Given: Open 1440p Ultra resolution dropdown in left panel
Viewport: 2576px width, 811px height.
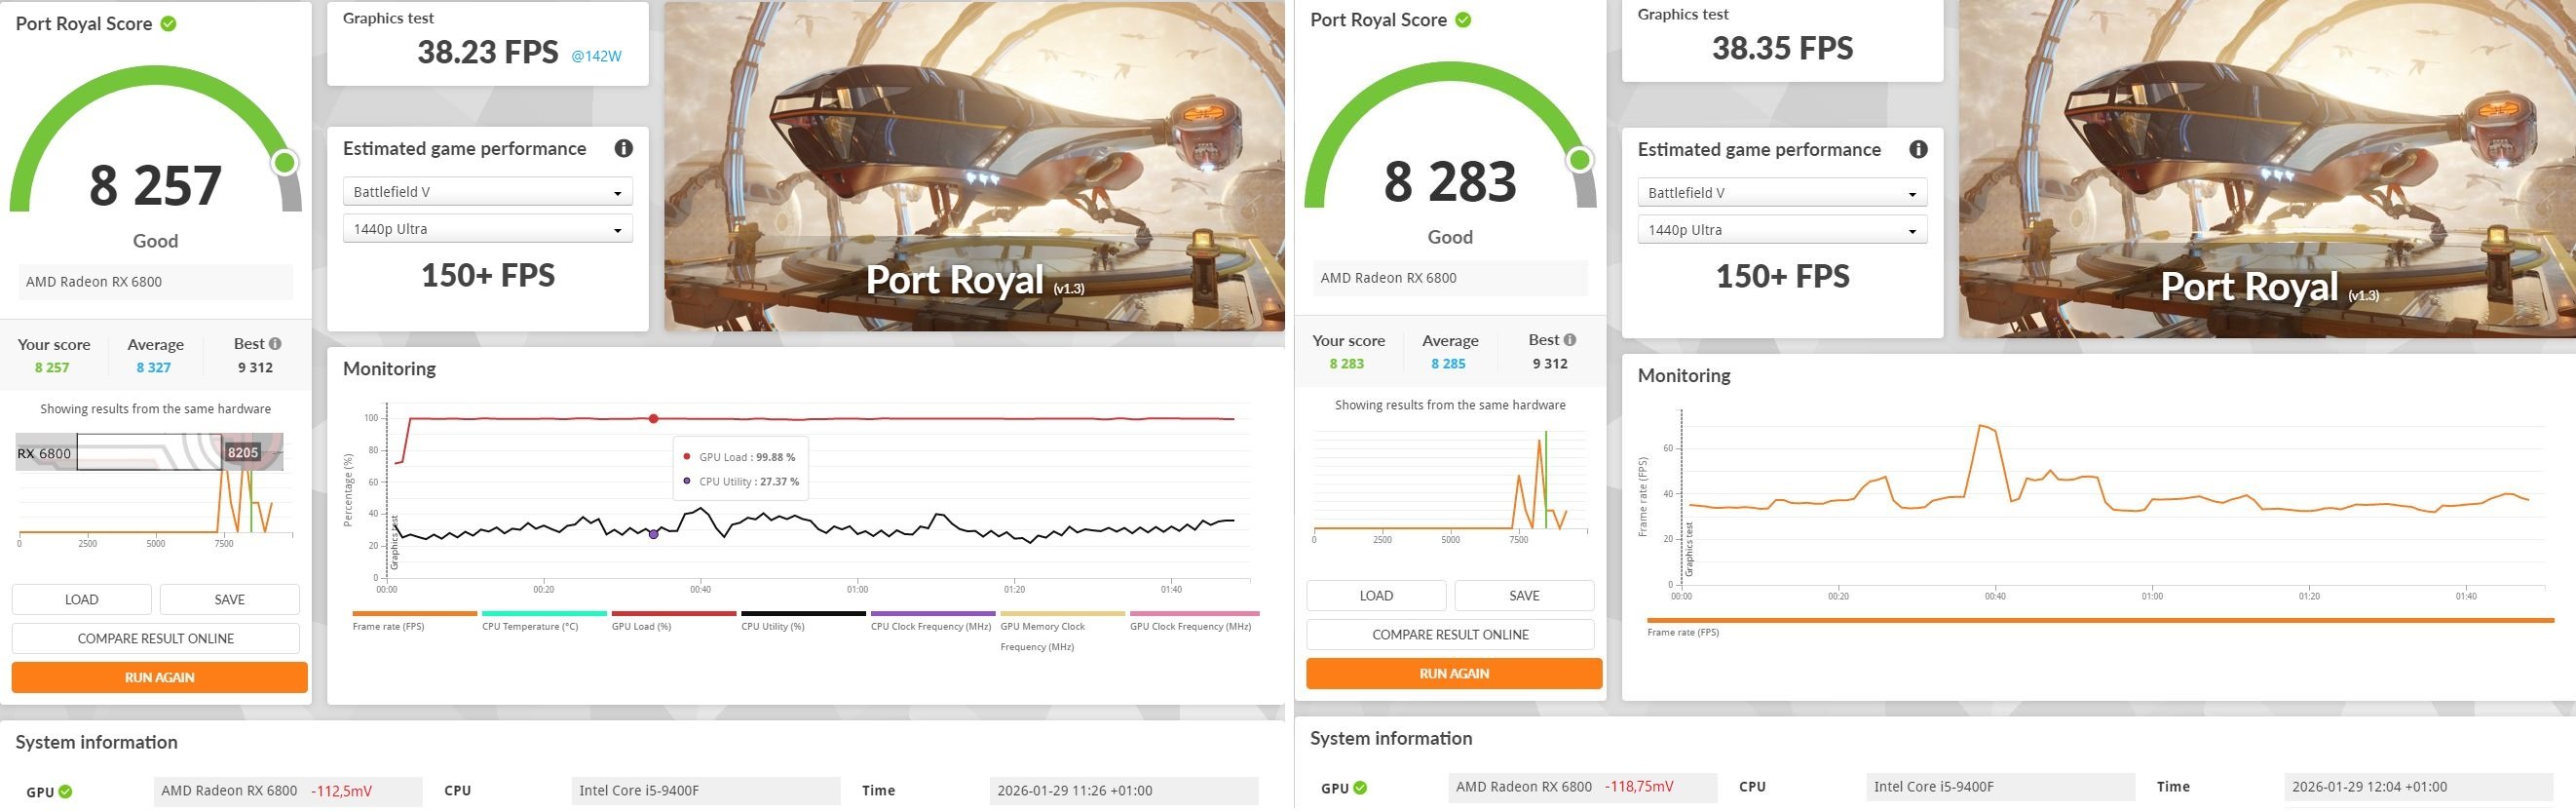Looking at the screenshot, I should 488,229.
